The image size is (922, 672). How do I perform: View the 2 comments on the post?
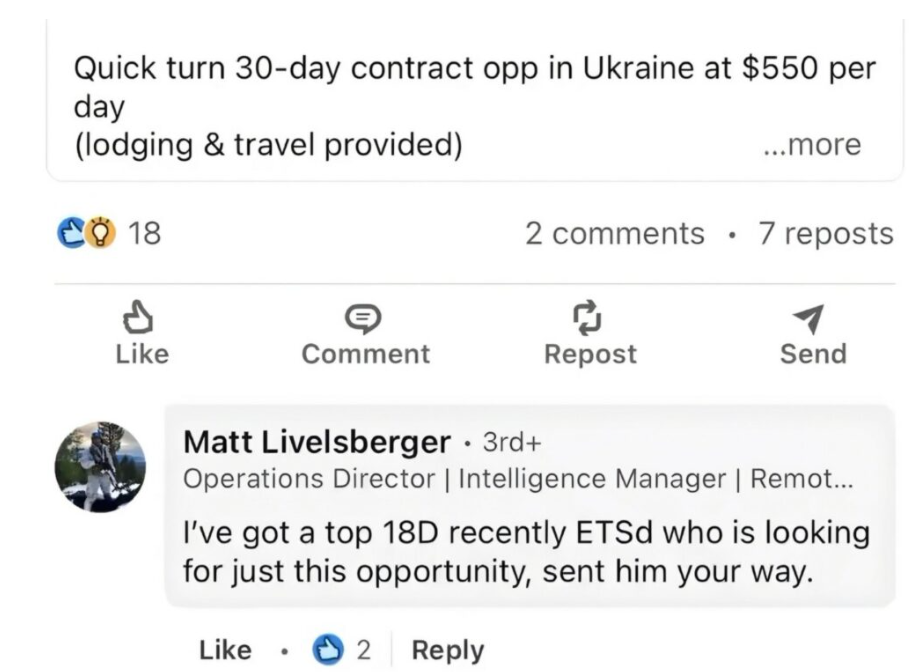coord(614,234)
